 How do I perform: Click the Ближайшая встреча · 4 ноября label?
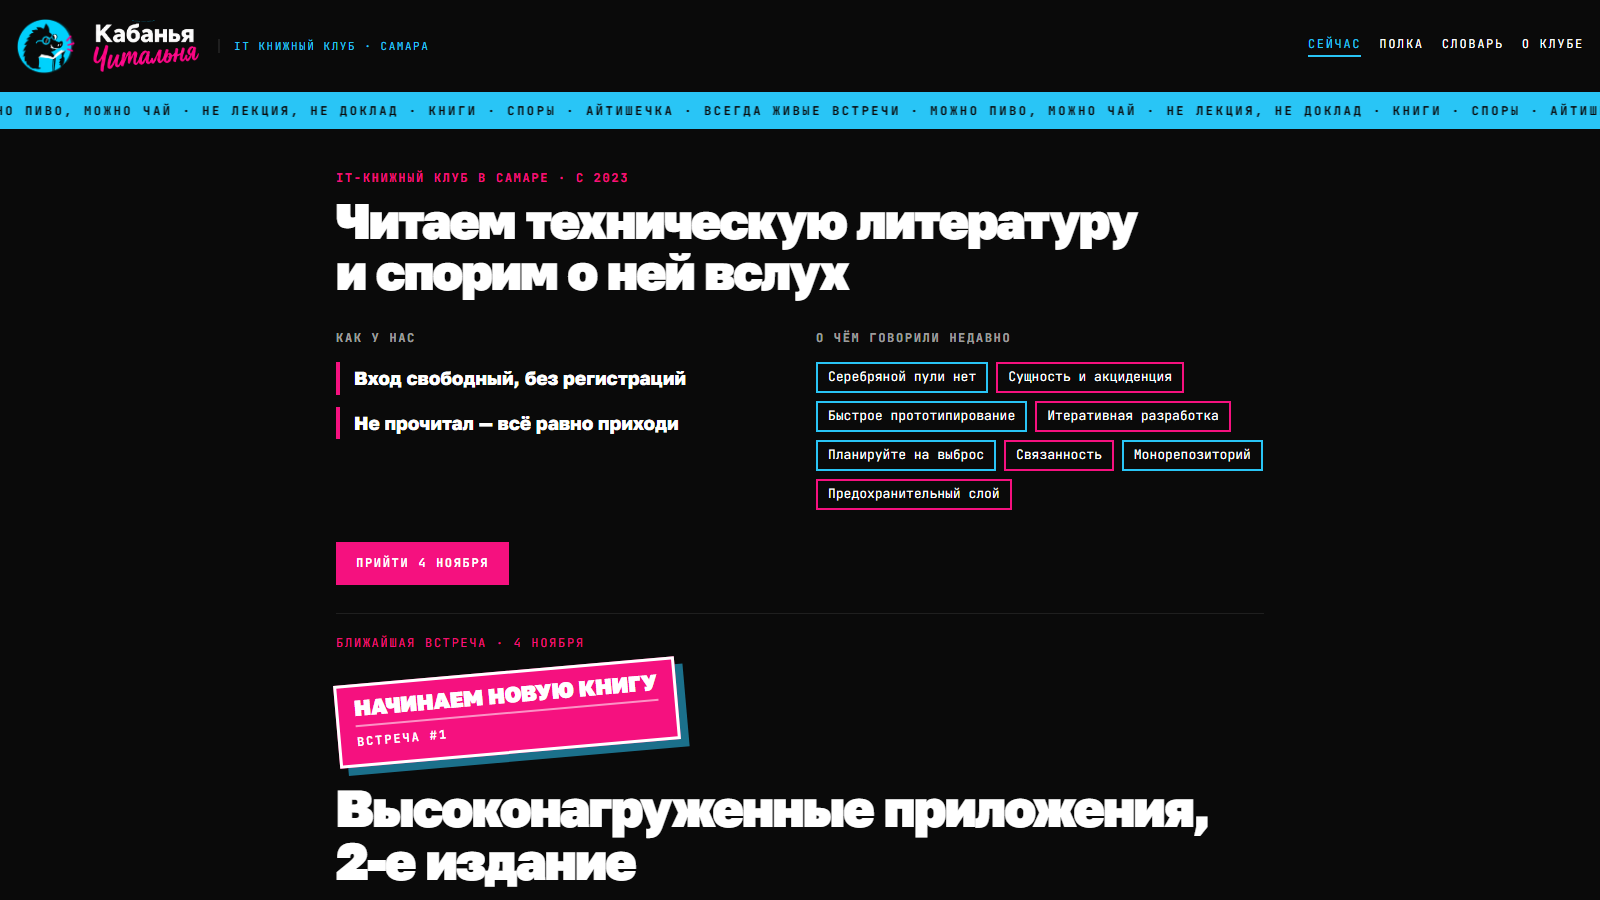pos(460,643)
